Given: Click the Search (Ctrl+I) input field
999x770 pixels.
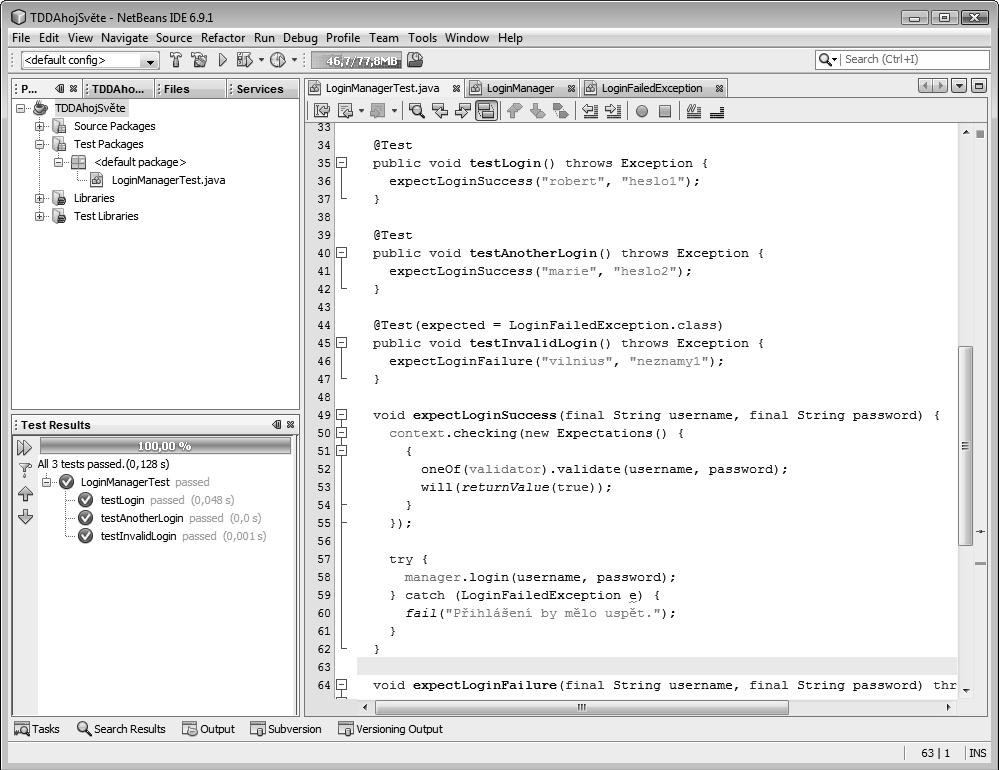Looking at the screenshot, I should pos(915,59).
